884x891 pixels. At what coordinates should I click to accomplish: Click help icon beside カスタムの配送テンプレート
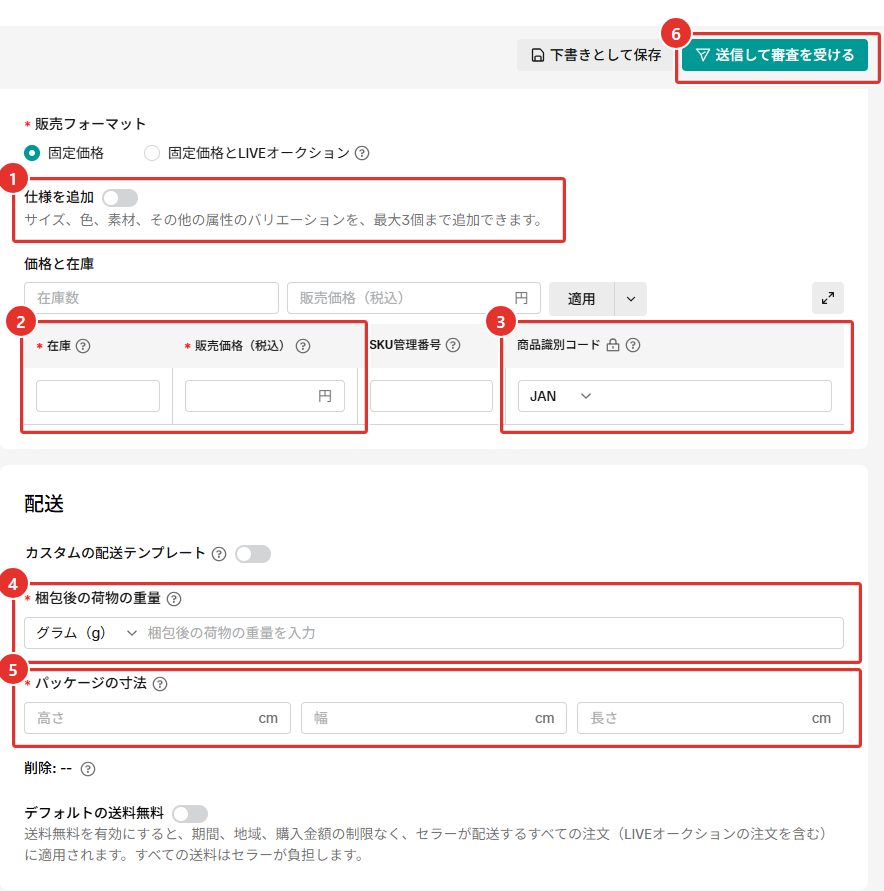click(219, 554)
